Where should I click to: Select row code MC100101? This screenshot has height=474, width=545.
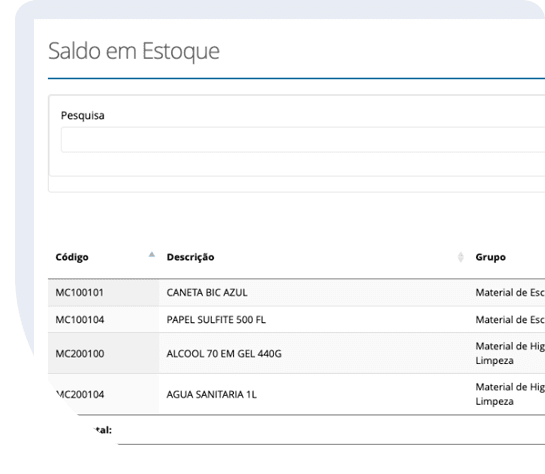(80, 293)
